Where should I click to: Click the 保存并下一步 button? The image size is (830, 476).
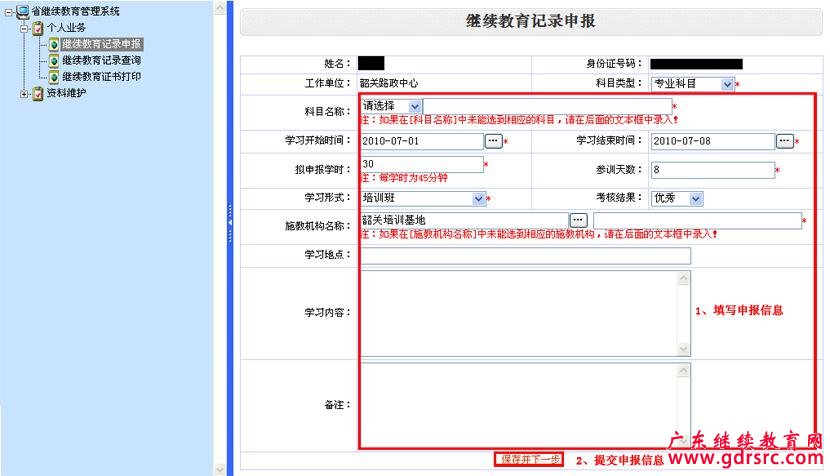click(x=529, y=459)
